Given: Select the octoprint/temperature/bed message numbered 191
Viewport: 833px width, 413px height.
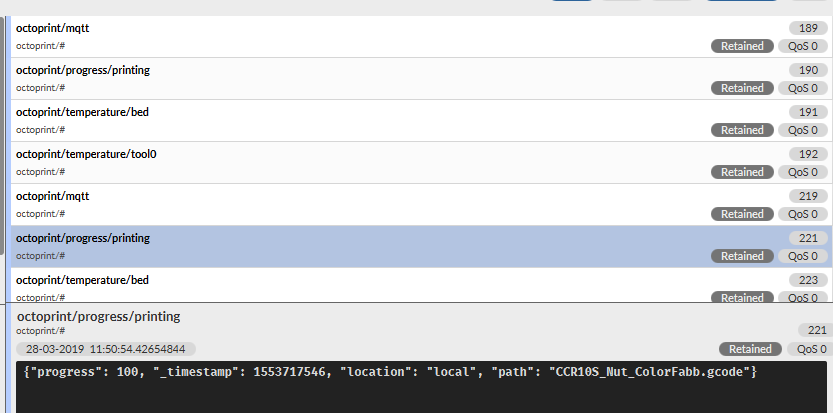Looking at the screenshot, I should (x=300, y=120).
